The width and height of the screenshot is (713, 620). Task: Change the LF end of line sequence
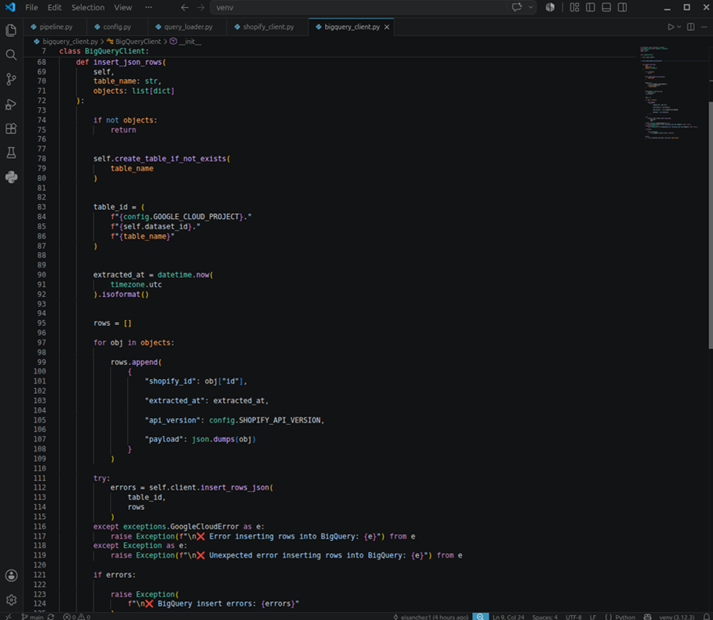(593, 617)
